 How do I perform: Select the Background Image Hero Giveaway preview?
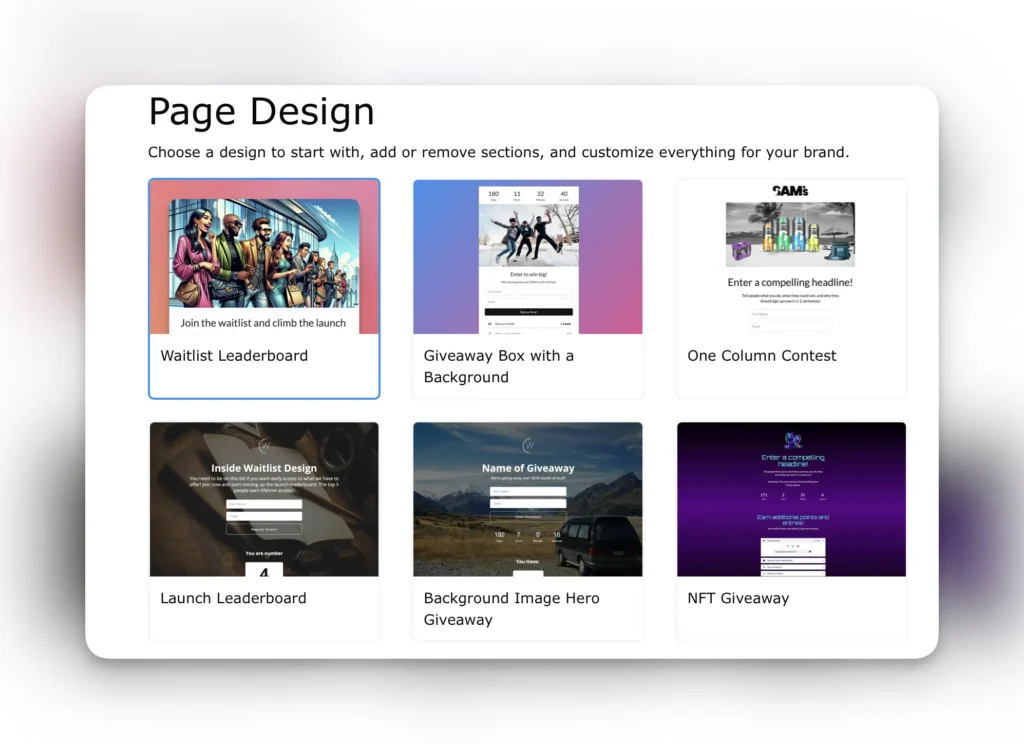(x=528, y=499)
